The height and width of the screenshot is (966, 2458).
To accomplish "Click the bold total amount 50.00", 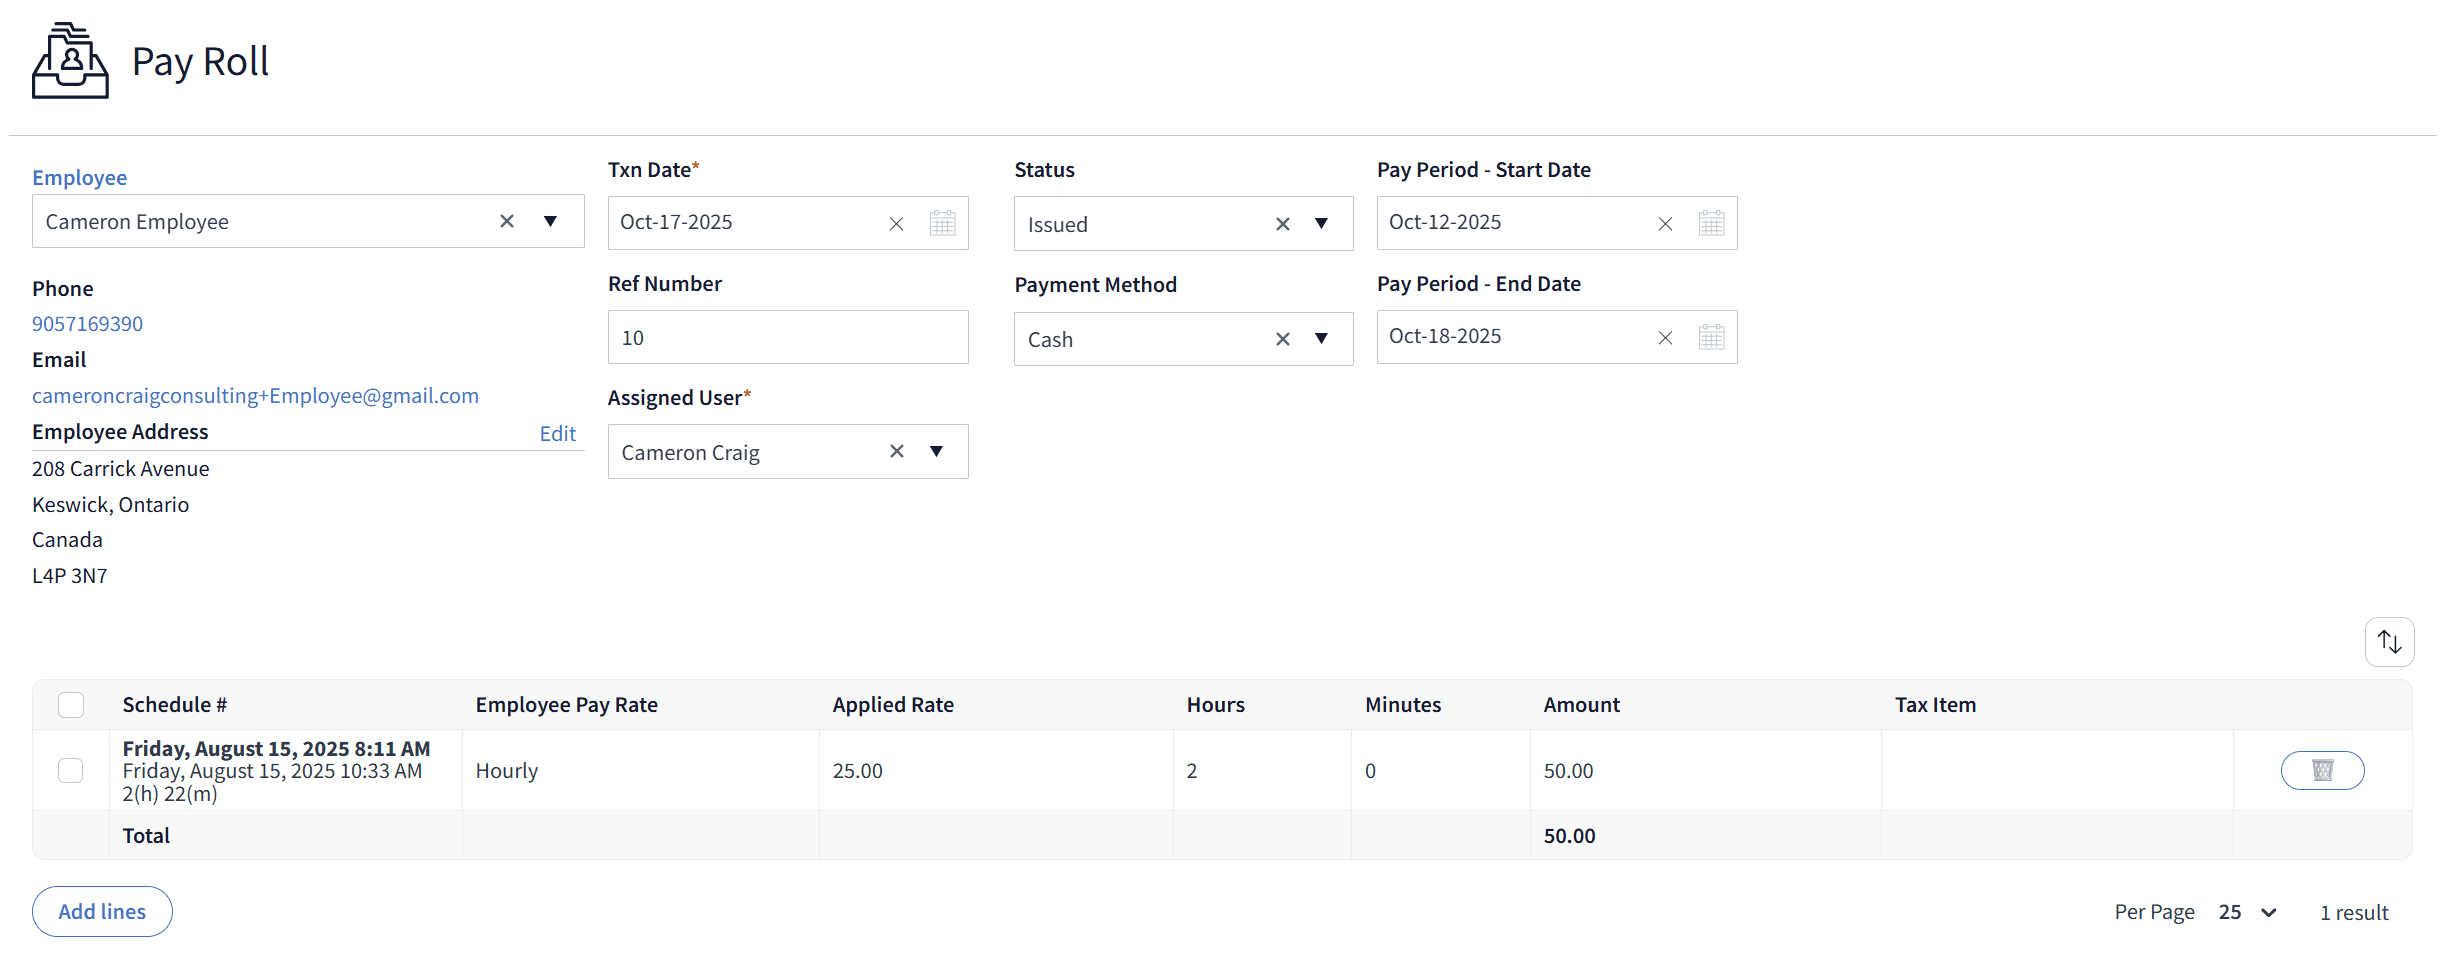I will coord(1569,836).
